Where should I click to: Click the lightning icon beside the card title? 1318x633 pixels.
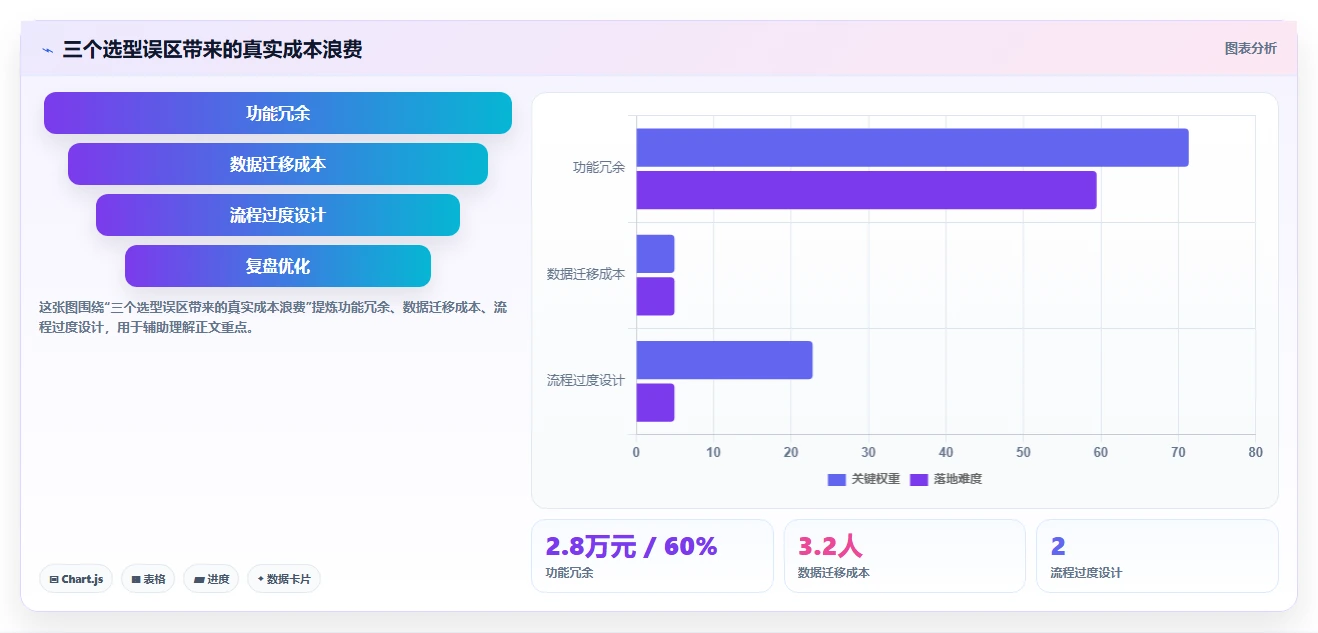pyautogui.click(x=47, y=50)
